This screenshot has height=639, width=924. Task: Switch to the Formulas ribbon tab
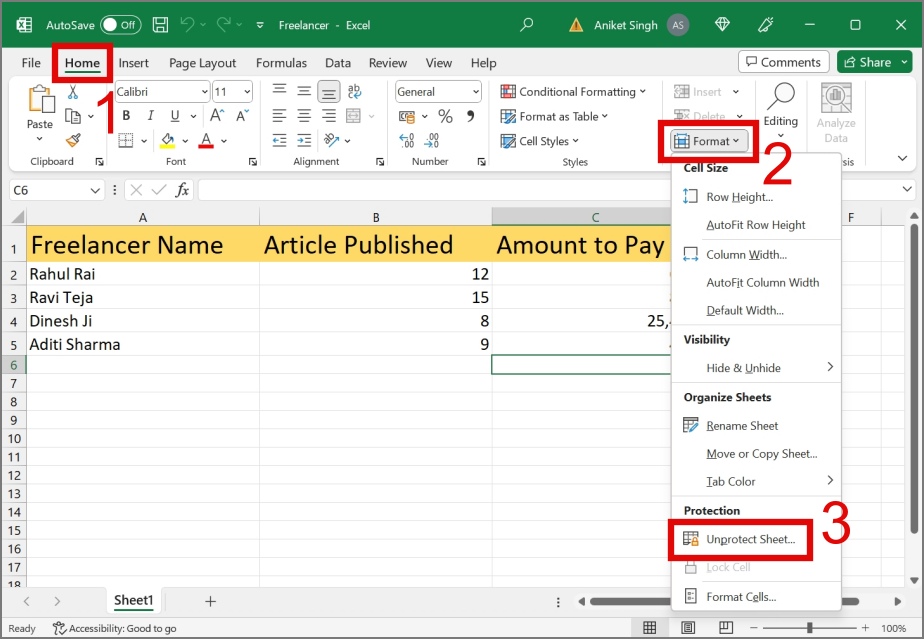[x=281, y=62]
